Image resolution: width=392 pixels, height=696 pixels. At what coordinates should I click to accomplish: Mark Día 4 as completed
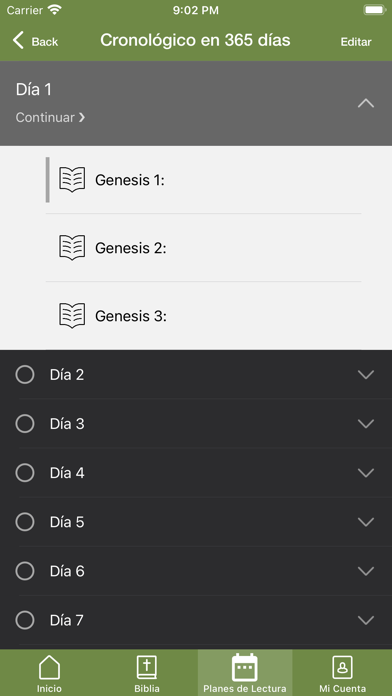click(x=25, y=473)
